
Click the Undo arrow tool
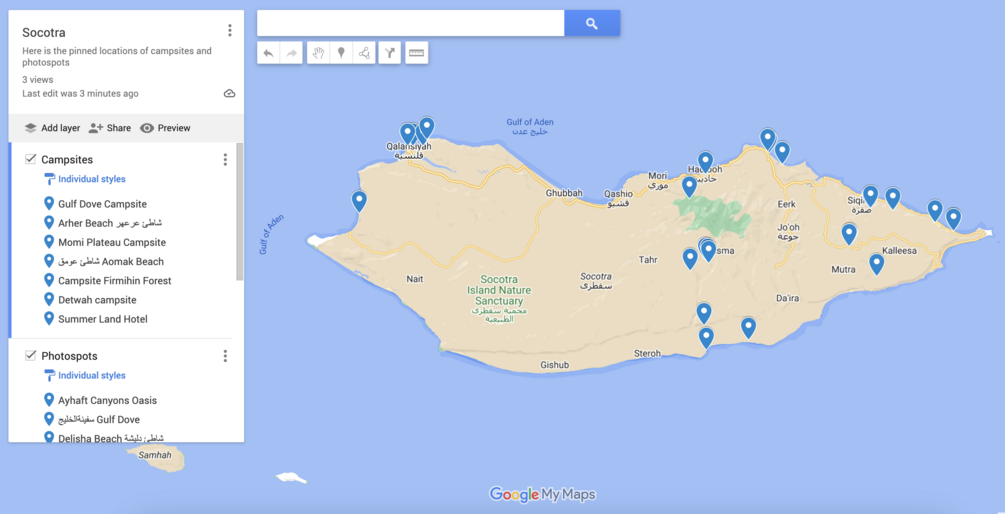click(269, 53)
